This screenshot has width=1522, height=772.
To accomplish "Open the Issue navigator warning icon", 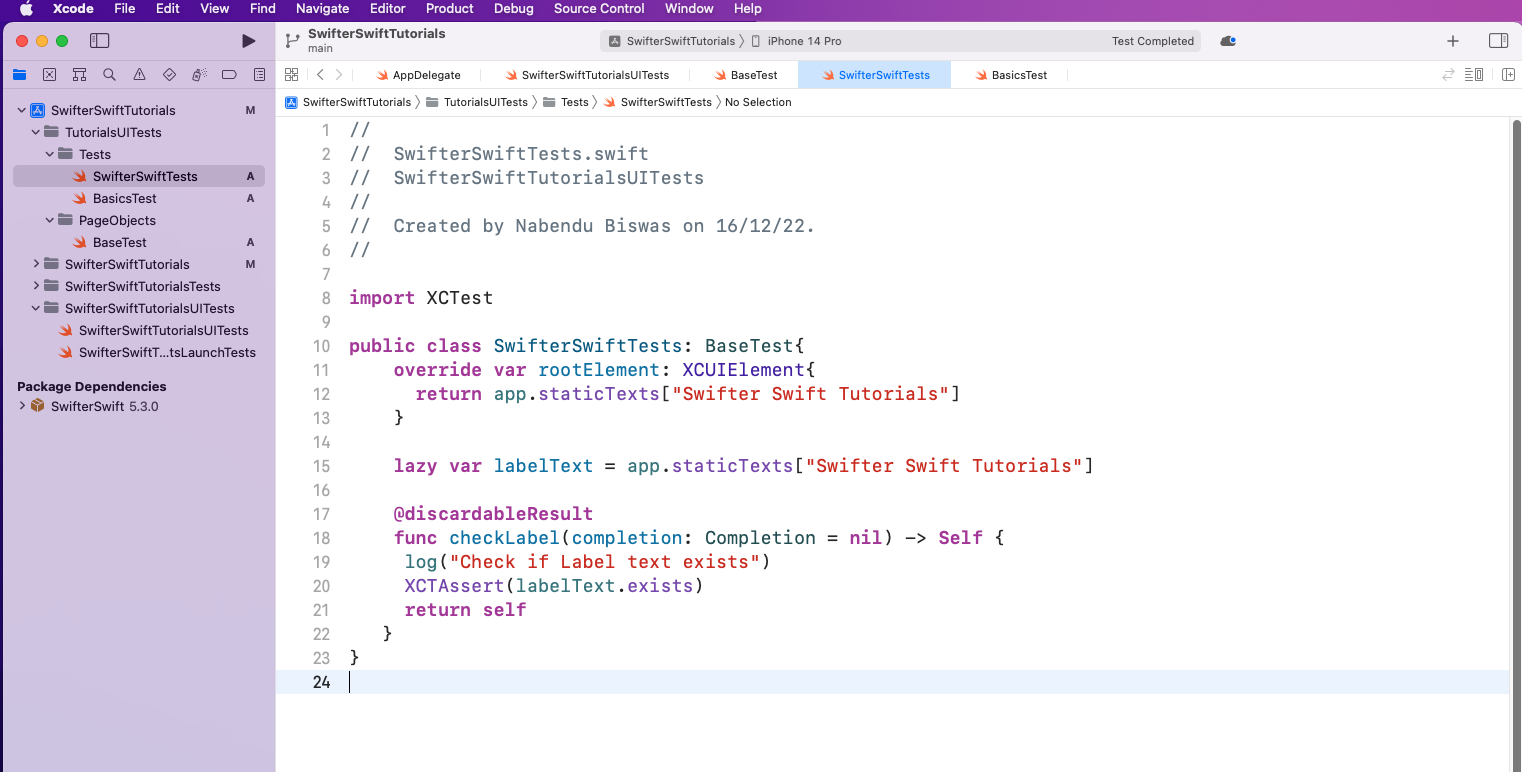I will click(x=139, y=75).
